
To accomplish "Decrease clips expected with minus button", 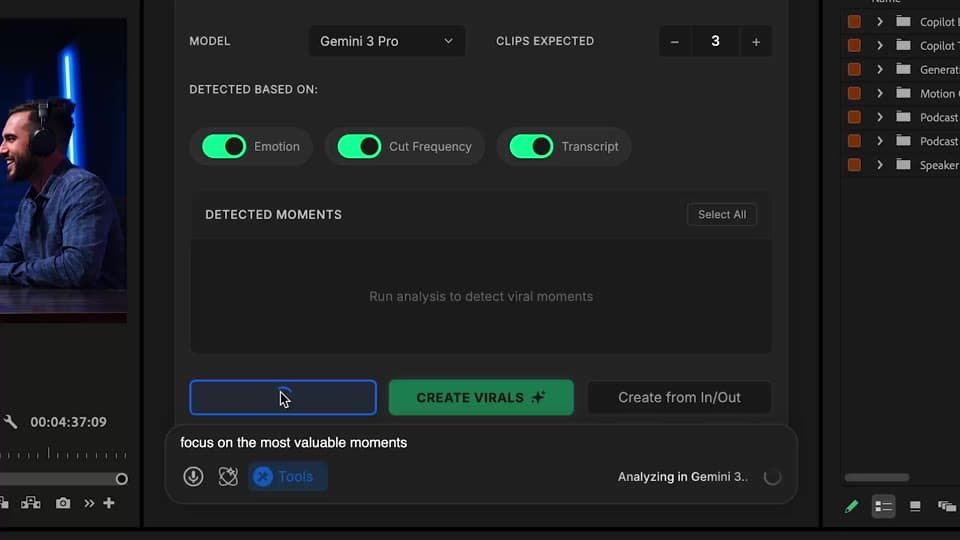I will point(675,42).
